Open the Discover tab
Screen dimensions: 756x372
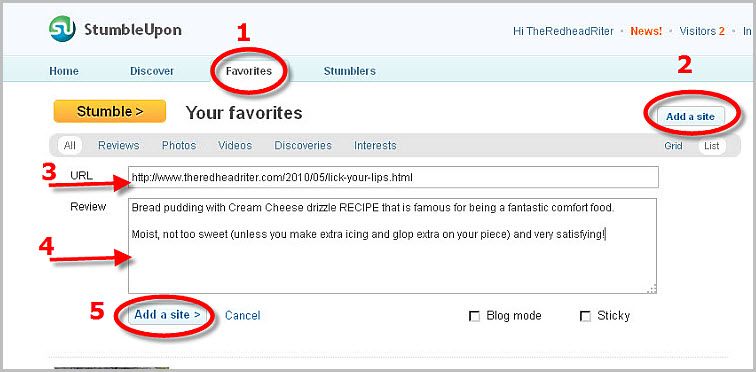152,71
